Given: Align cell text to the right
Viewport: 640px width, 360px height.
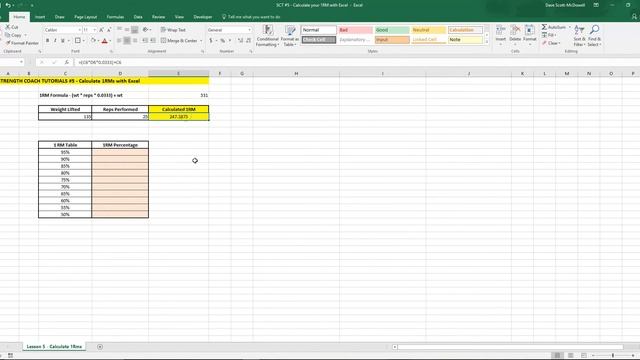Looking at the screenshot, I should click(x=135, y=41).
